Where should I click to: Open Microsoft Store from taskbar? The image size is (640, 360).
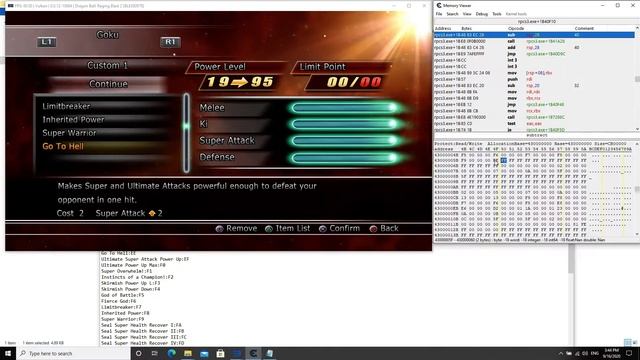(x=220, y=353)
